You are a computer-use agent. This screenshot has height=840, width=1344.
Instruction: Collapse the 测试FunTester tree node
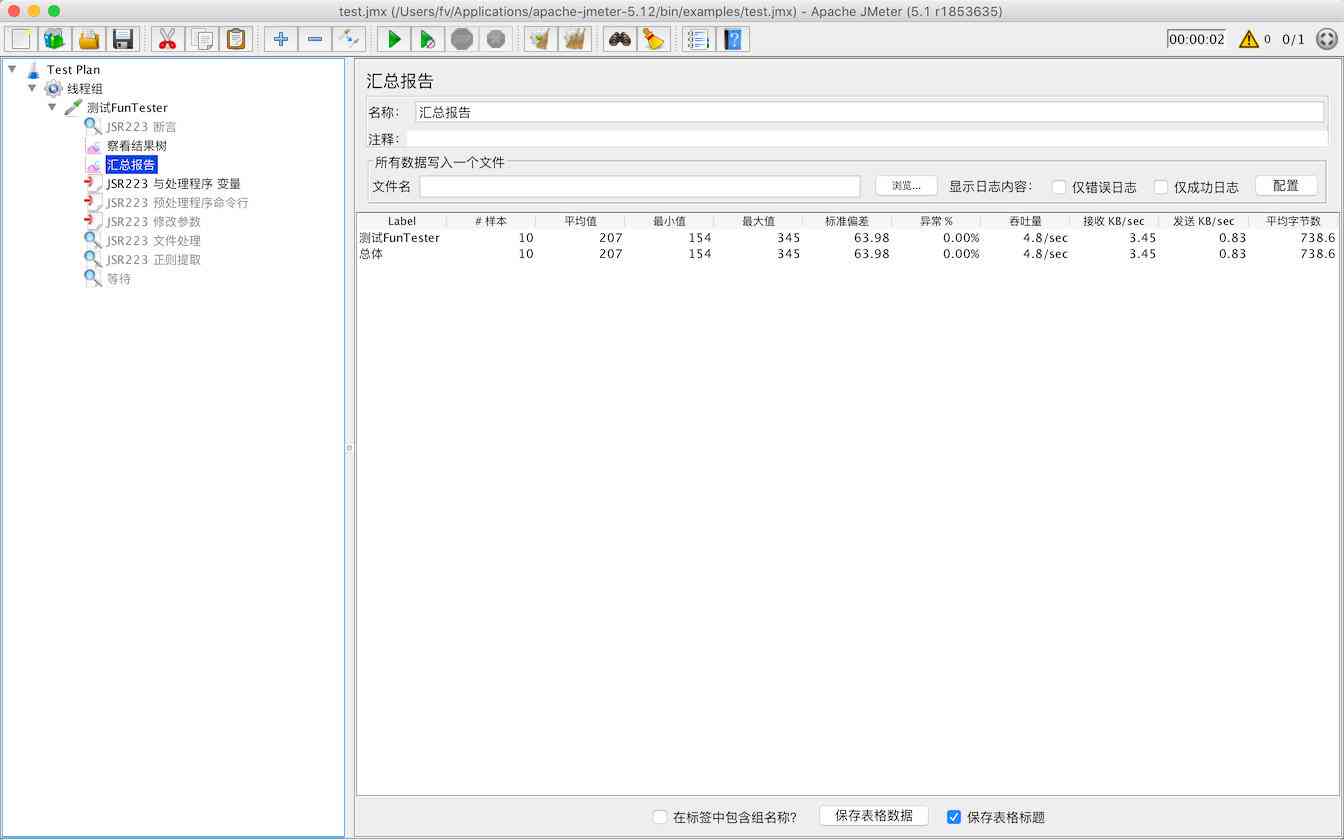52,107
